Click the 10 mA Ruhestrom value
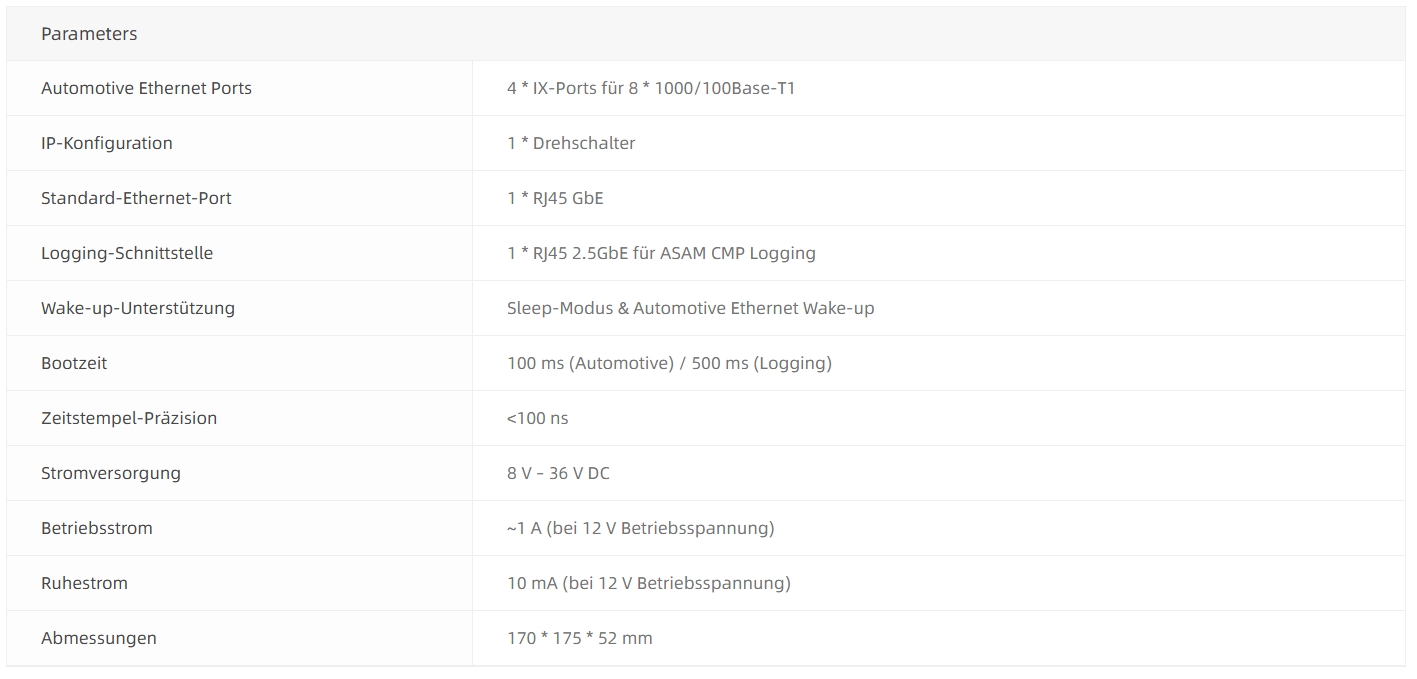The height and width of the screenshot is (679, 1417). pyautogui.click(x=648, y=583)
